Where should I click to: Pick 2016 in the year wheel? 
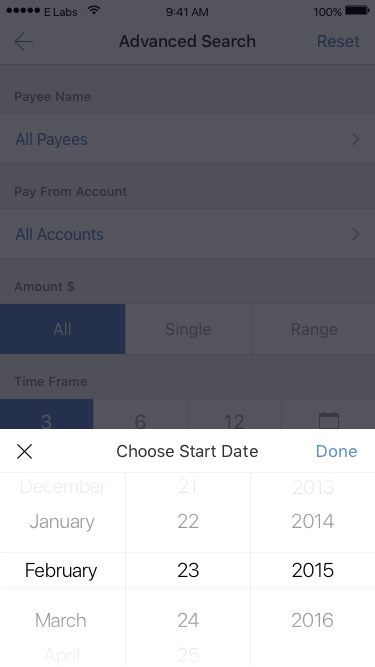coord(312,620)
